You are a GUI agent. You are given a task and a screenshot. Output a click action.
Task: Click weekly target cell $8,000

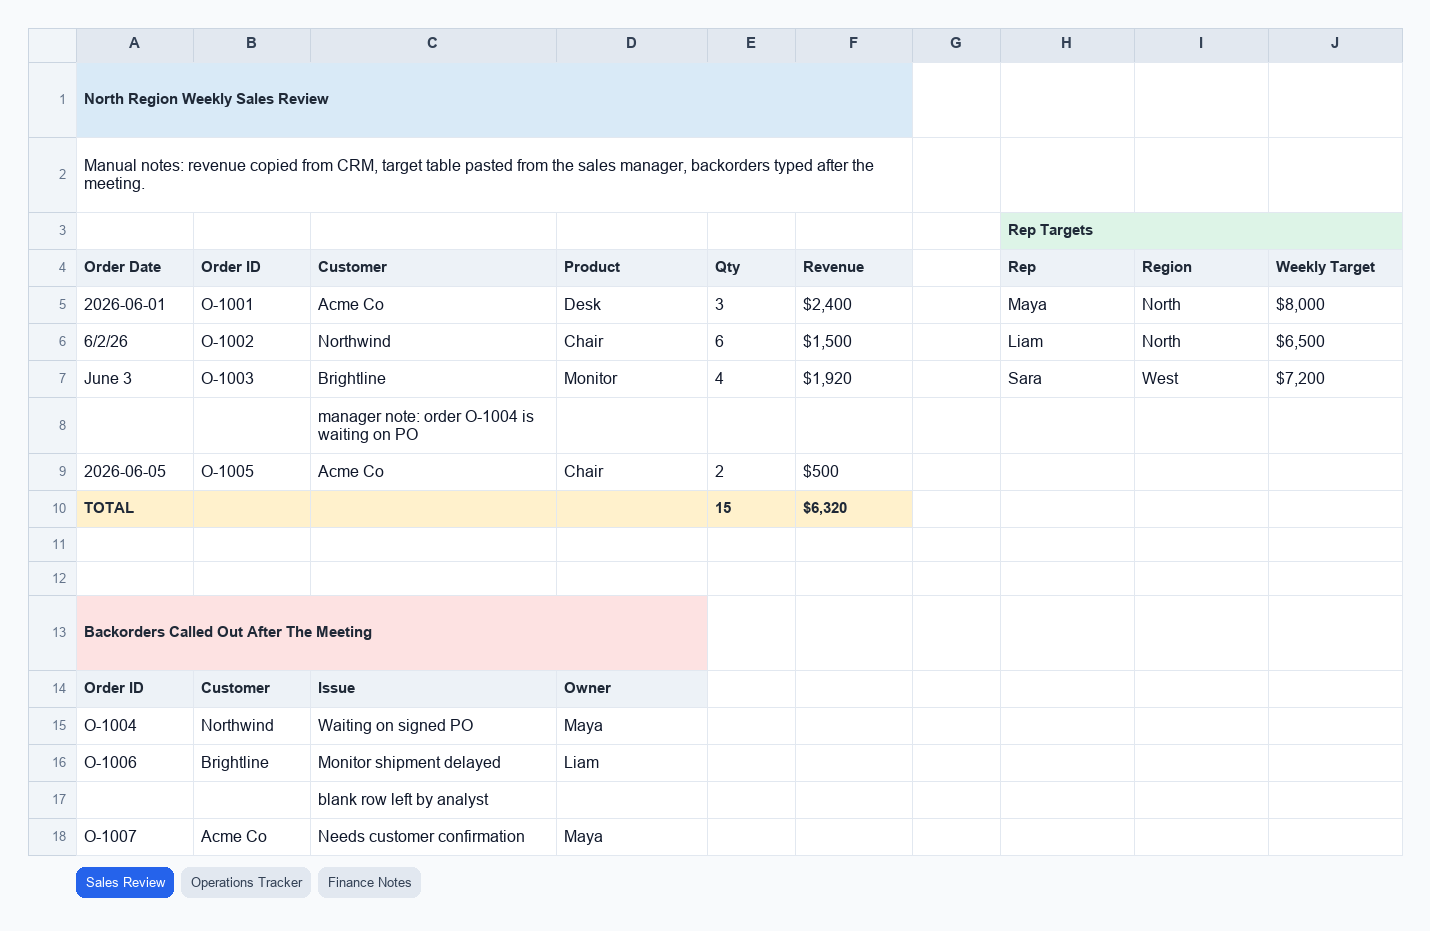click(x=1335, y=305)
